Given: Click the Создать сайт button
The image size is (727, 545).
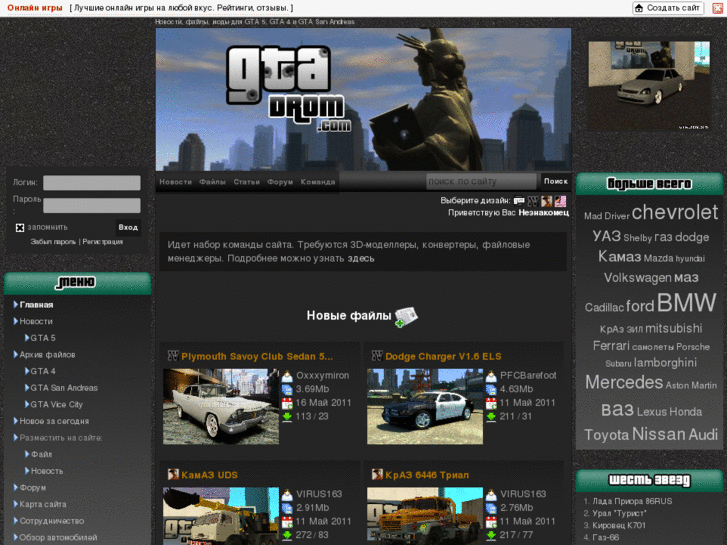Looking at the screenshot, I should click(668, 8).
